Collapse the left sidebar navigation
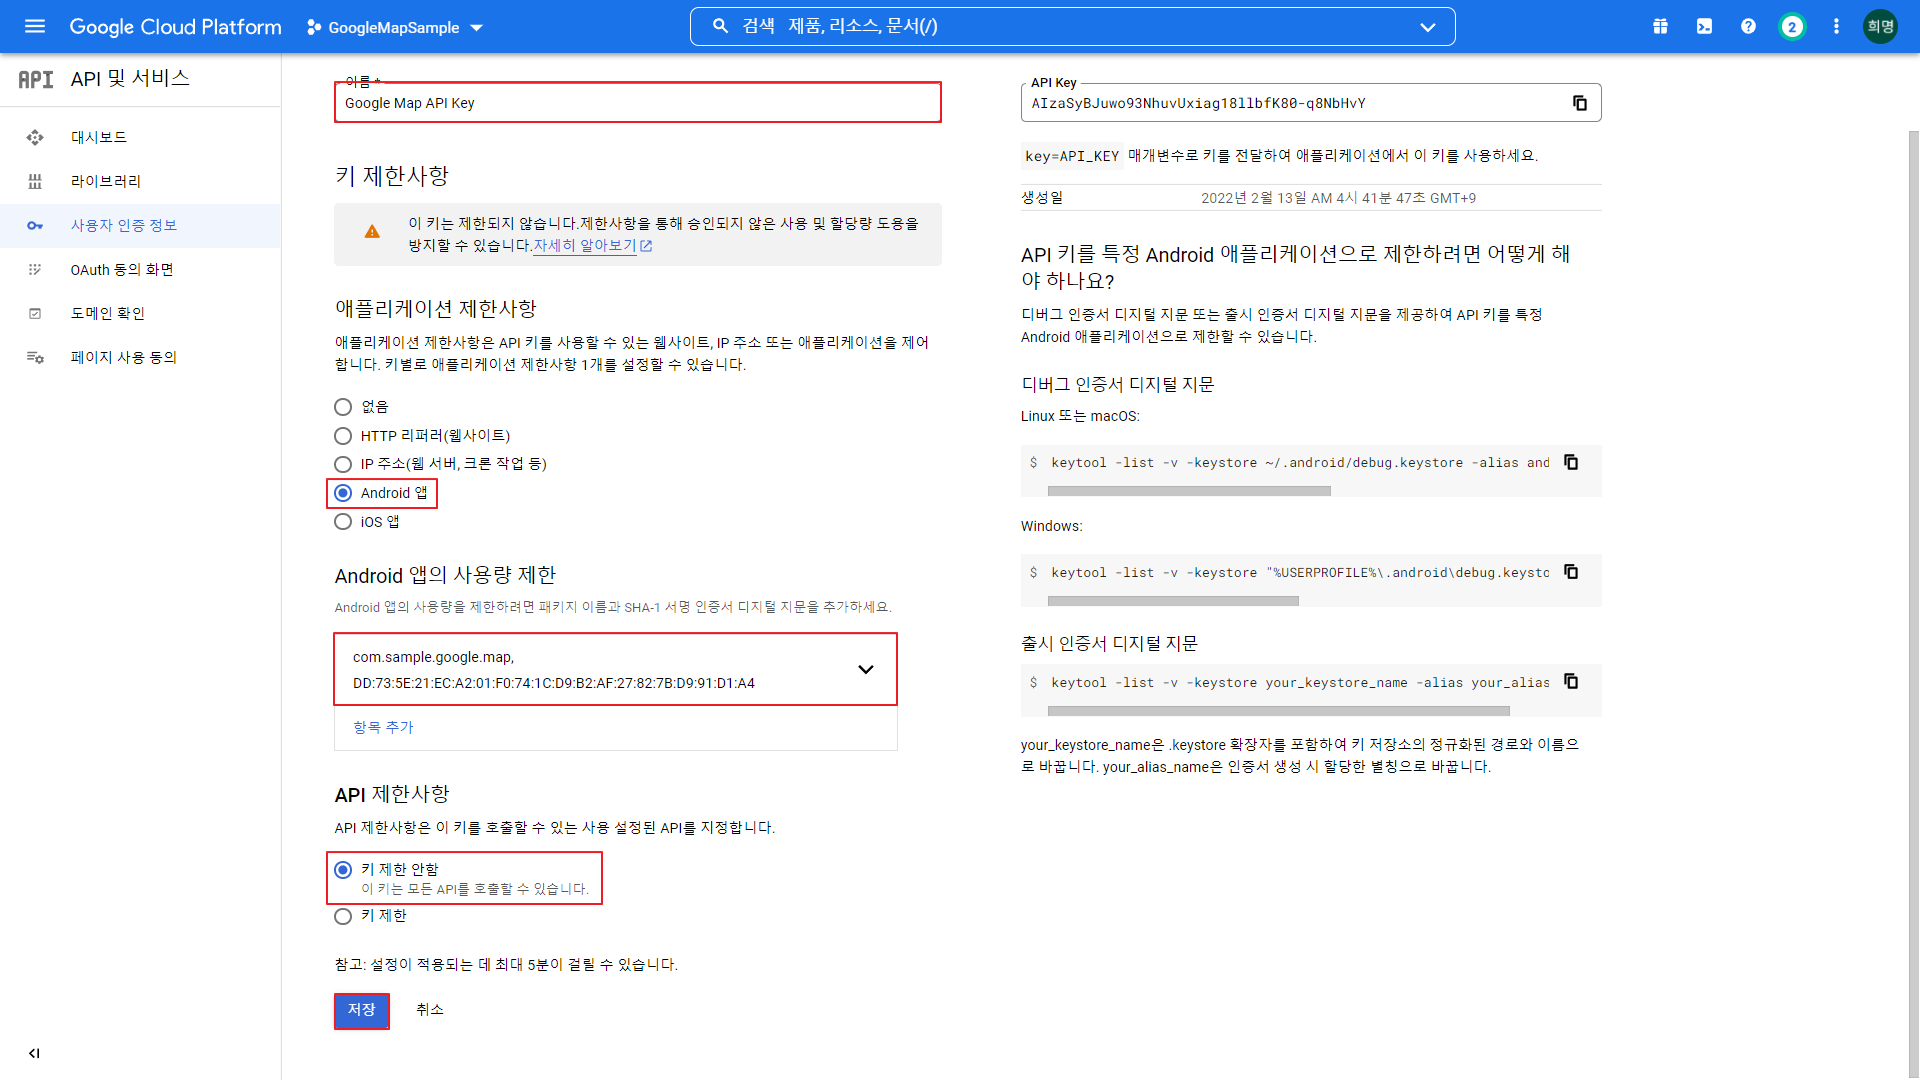Screen dimensions: 1920x1080 [35, 1053]
